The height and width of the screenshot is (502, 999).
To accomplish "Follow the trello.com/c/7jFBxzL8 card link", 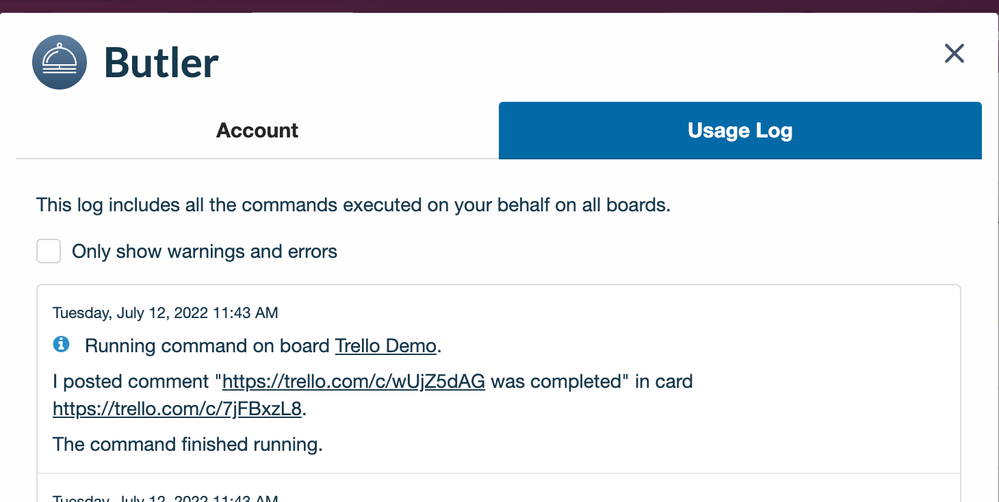I will click(x=177, y=408).
